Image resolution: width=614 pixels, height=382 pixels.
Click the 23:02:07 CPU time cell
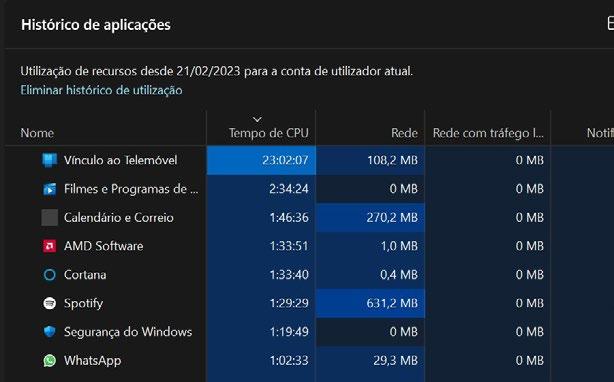pyautogui.click(x=261, y=160)
